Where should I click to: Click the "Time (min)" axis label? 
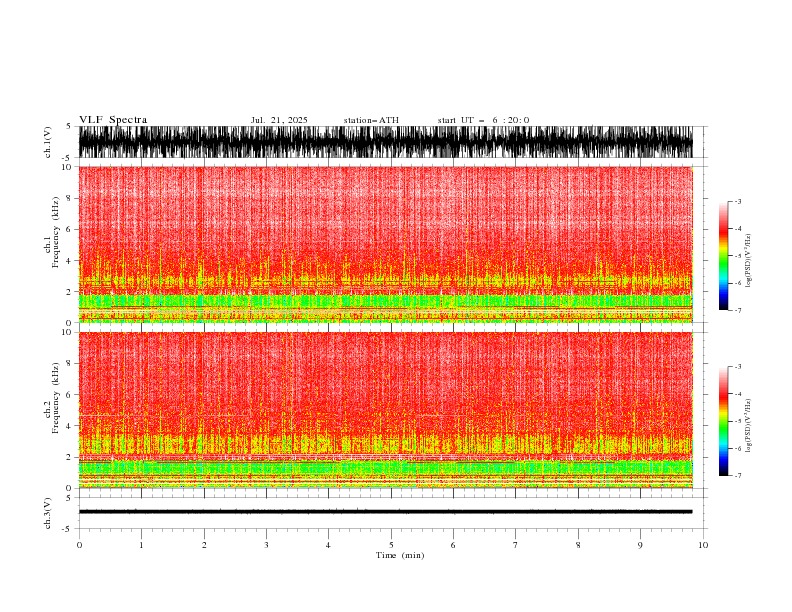[x=400, y=555]
